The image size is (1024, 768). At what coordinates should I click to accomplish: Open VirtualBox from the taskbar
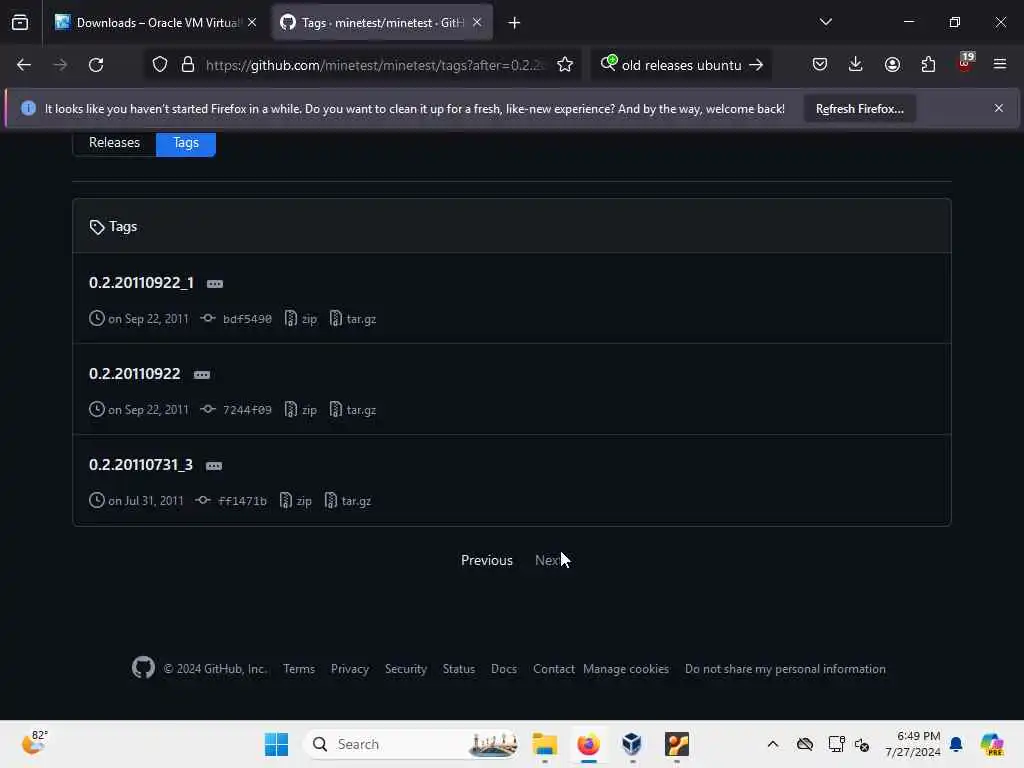pyautogui.click(x=632, y=744)
